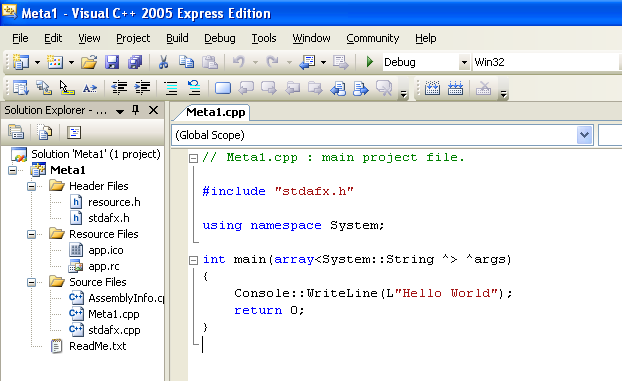Click the View Code icon in Solution Explorer
This screenshot has height=381, width=622.
pyautogui.click(x=74, y=132)
